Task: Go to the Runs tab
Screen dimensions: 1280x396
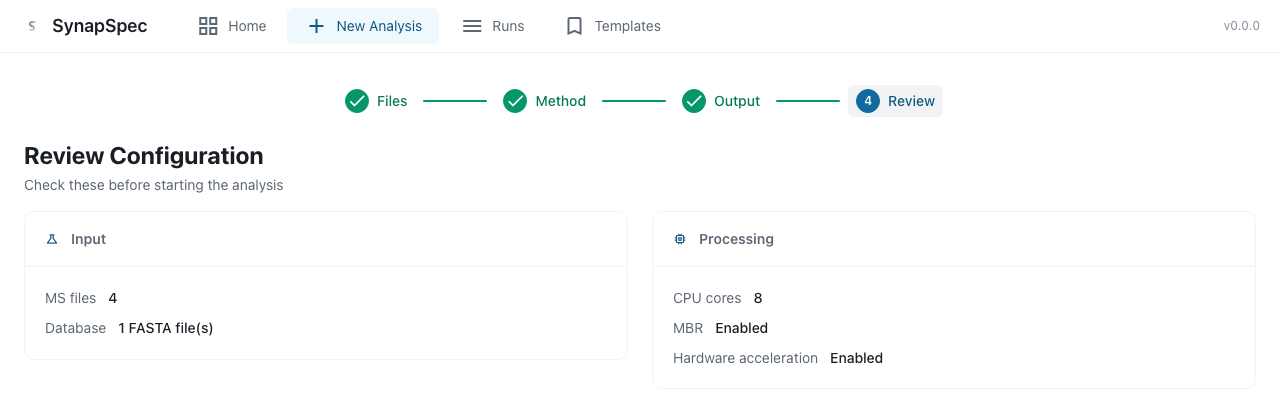Action: tap(493, 26)
